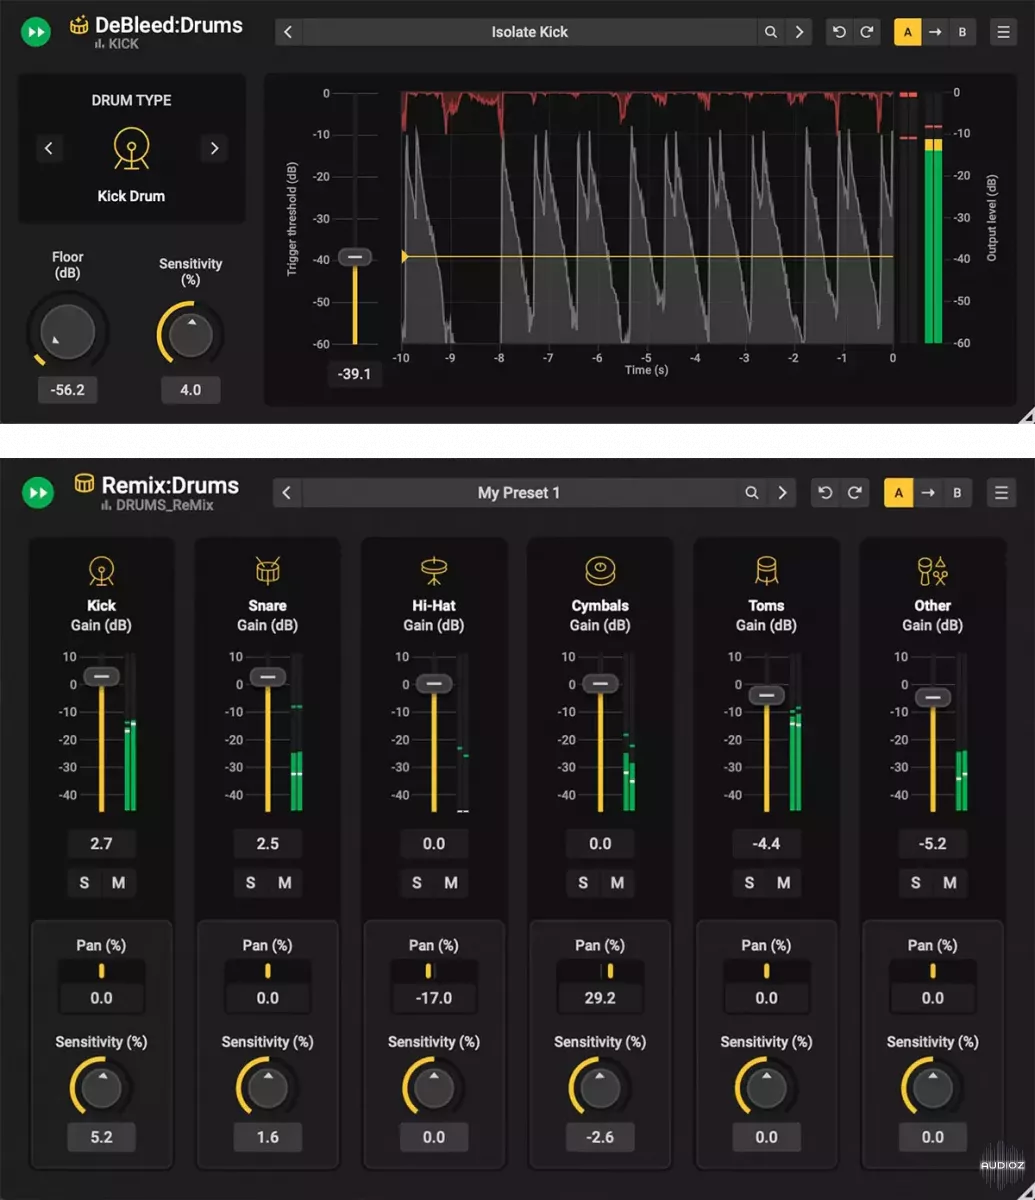Click the Hi-Hat pan value -17.0
Viewport: 1035px width, 1200px height.
coord(434,998)
